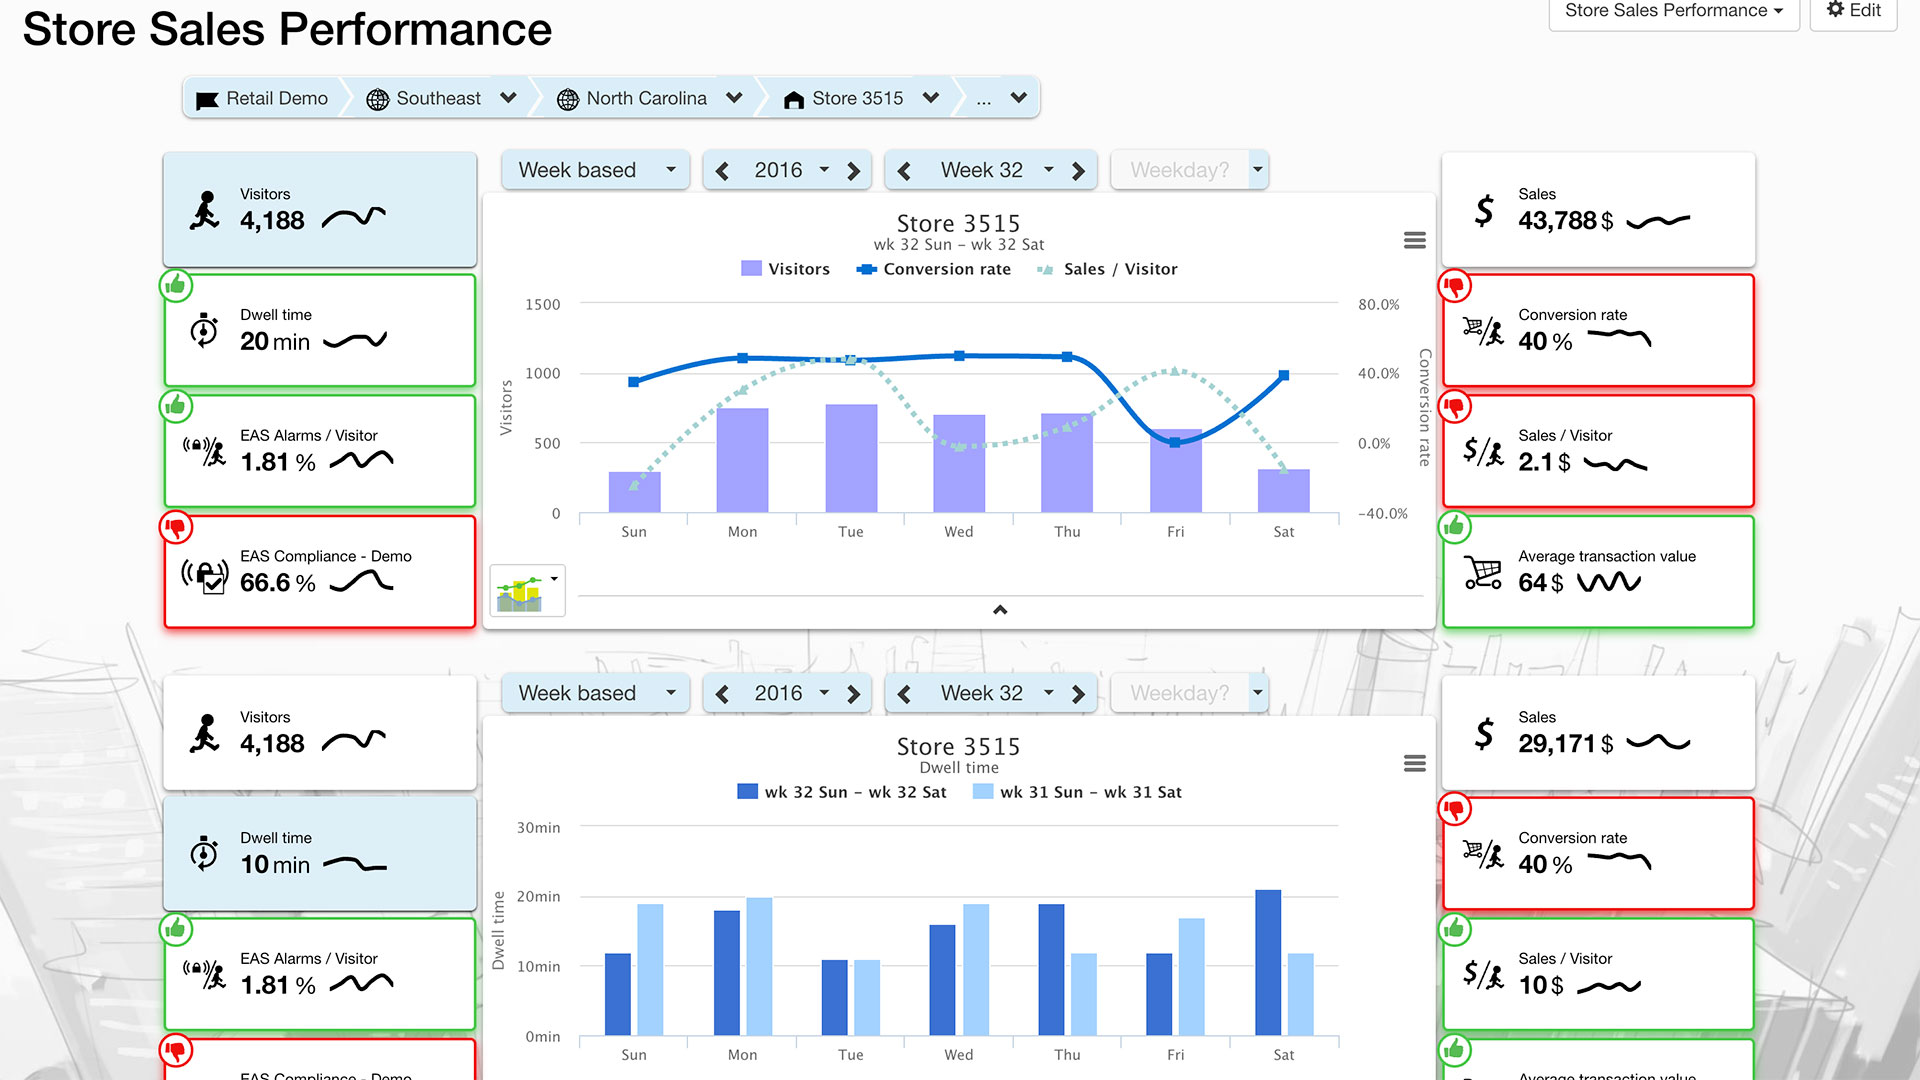Click the Store 3515 title of top chart
Image resolution: width=1920 pixels, height=1080 pixels.
click(x=958, y=223)
